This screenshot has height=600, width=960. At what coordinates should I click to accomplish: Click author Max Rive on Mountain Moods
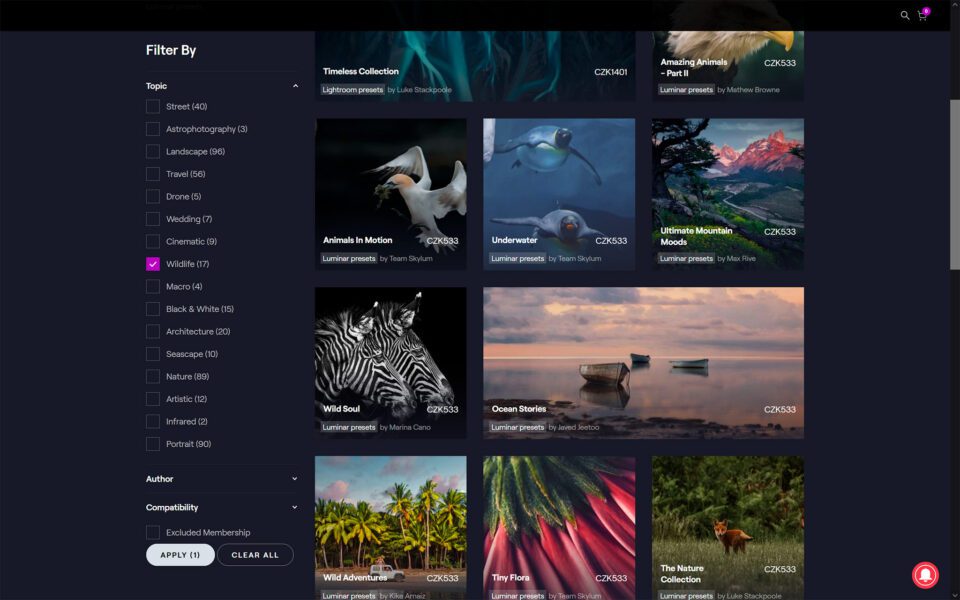(x=741, y=258)
